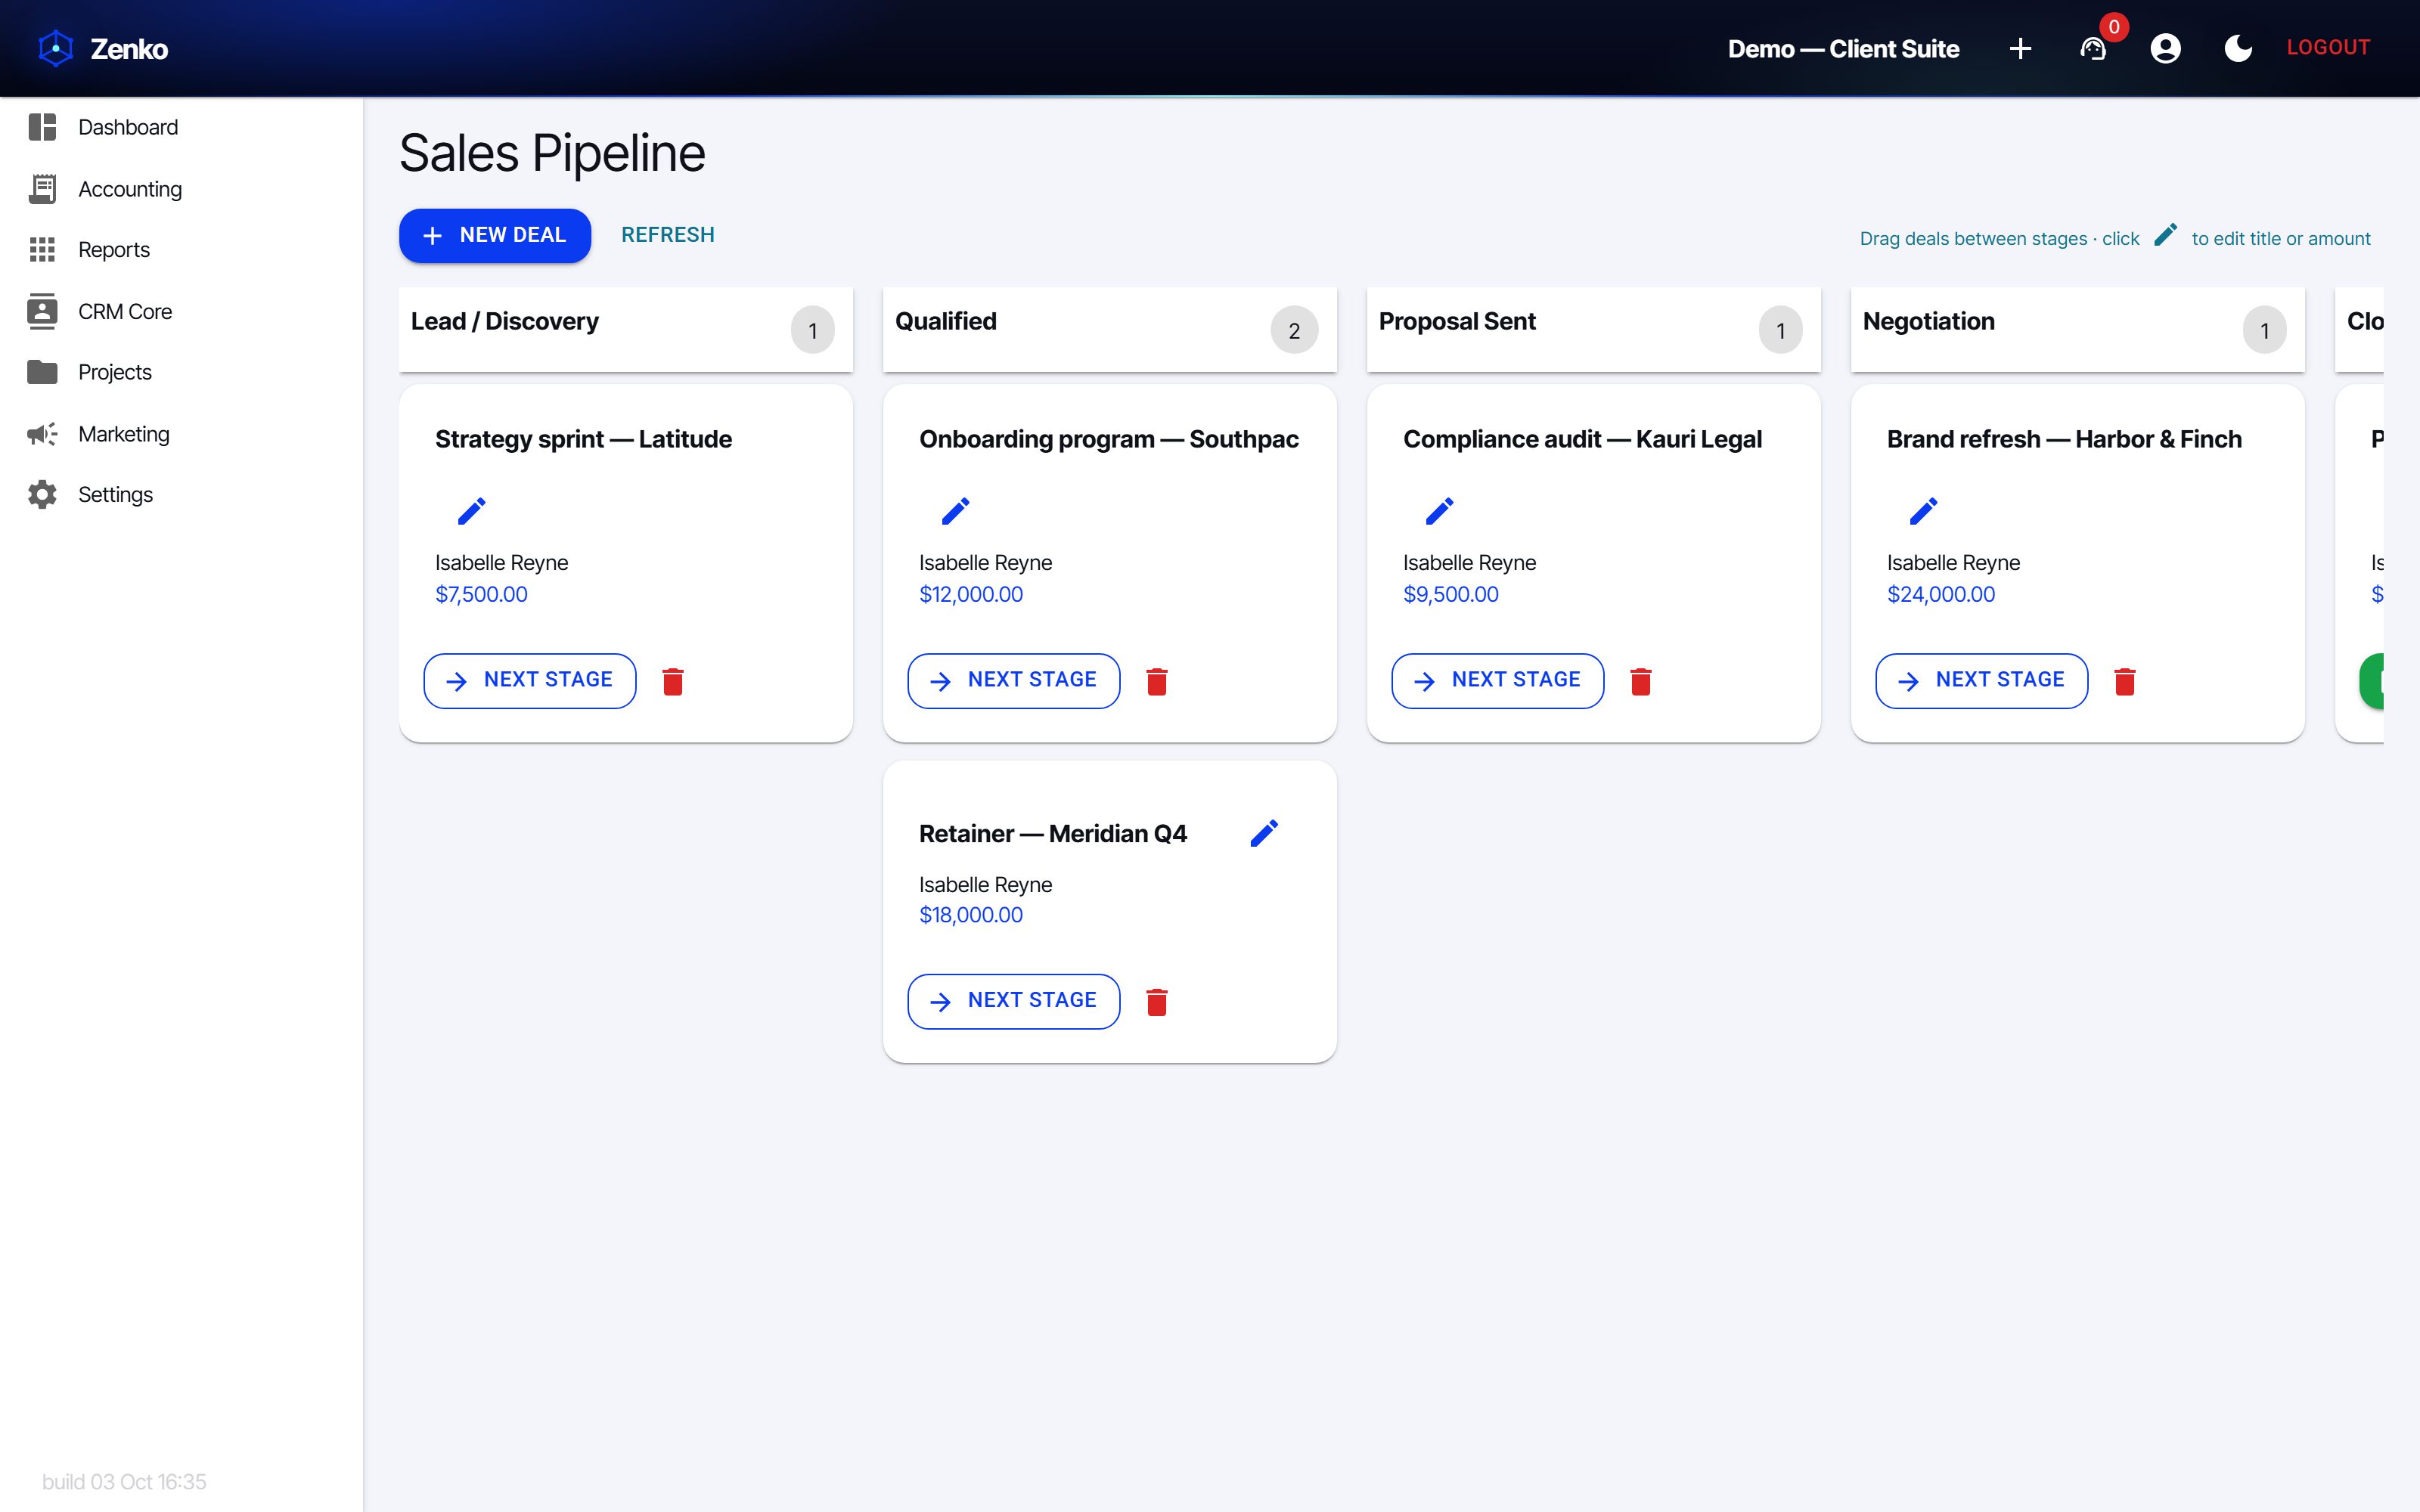Click the Demo — Client Suite title
This screenshot has width=2420, height=1512.
[1843, 48]
